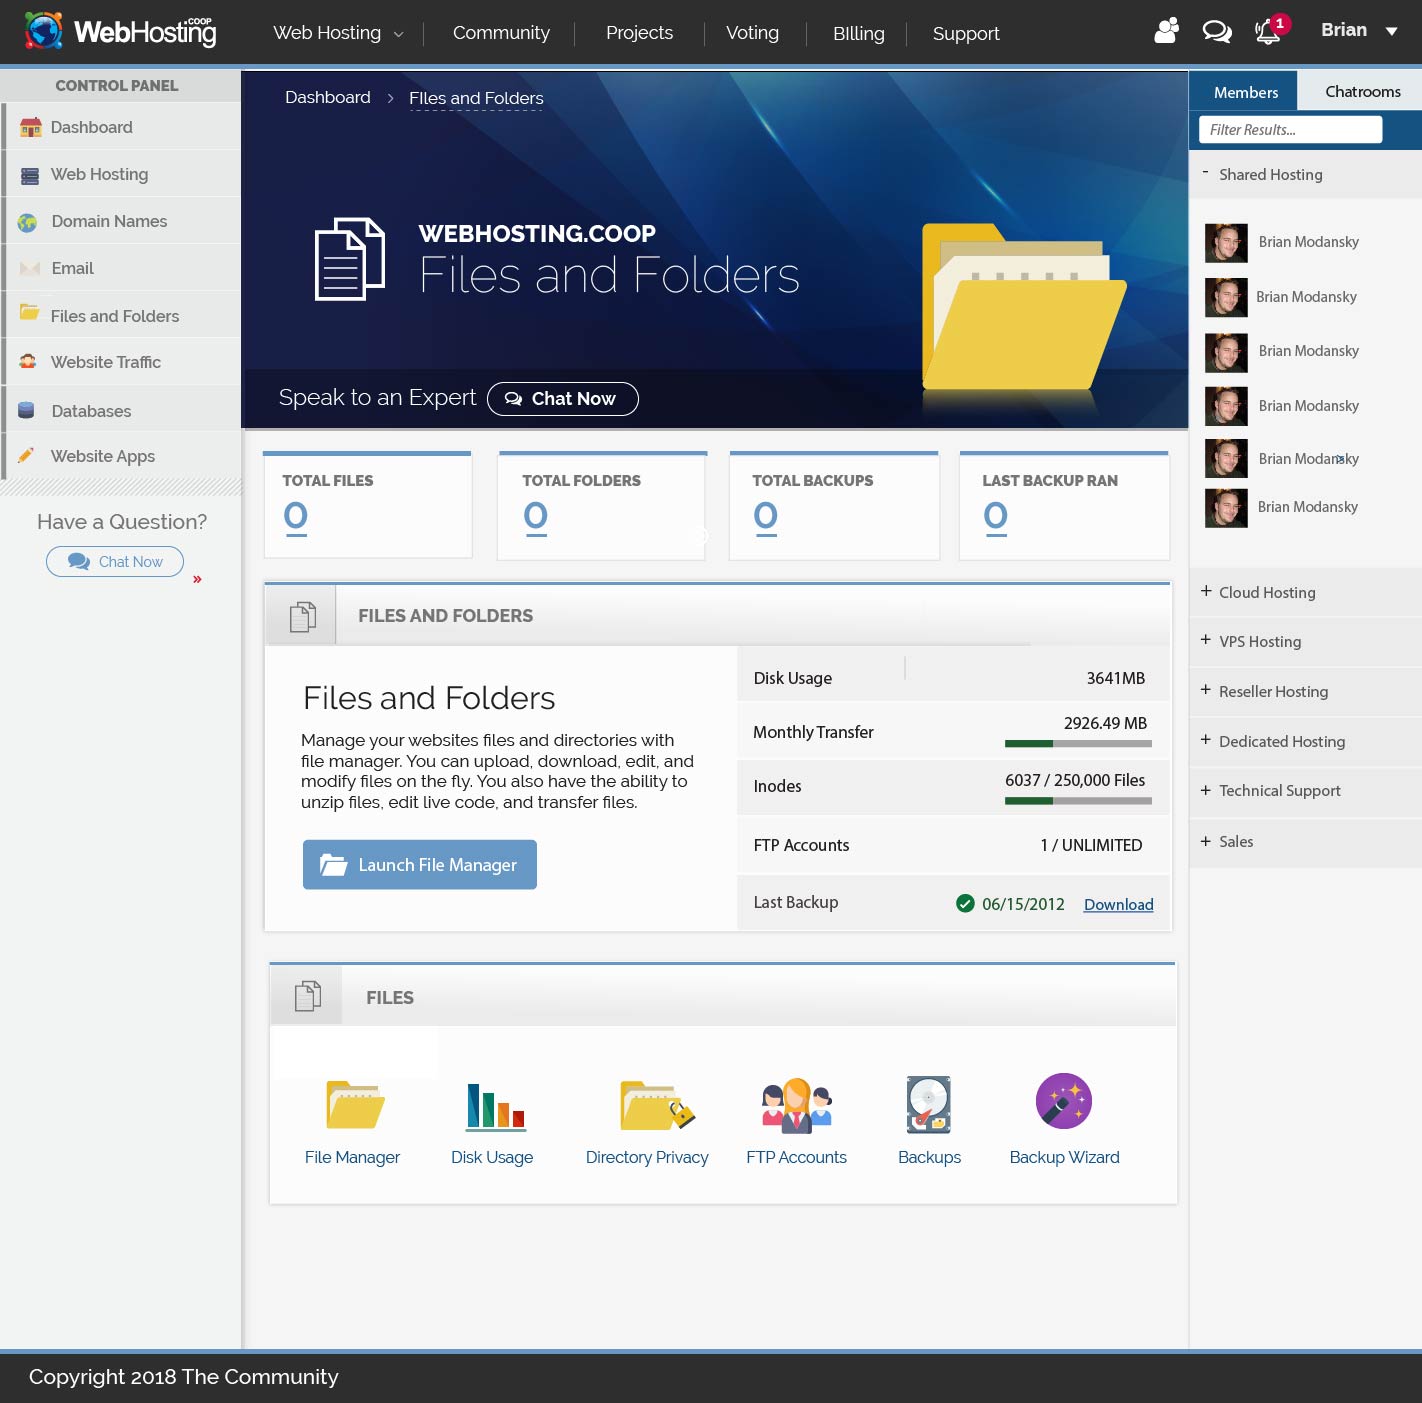Click the Website Apps pencil icon

[x=27, y=455]
